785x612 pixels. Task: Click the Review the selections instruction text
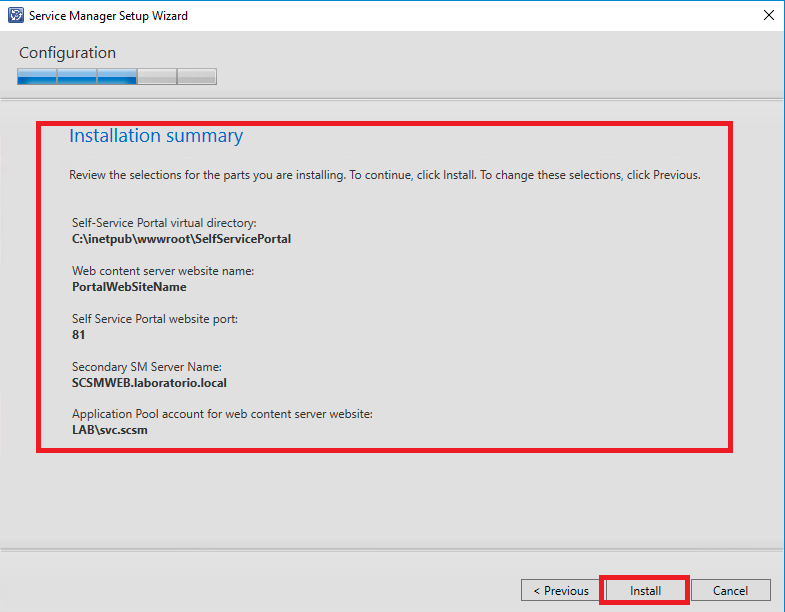[x=384, y=175]
